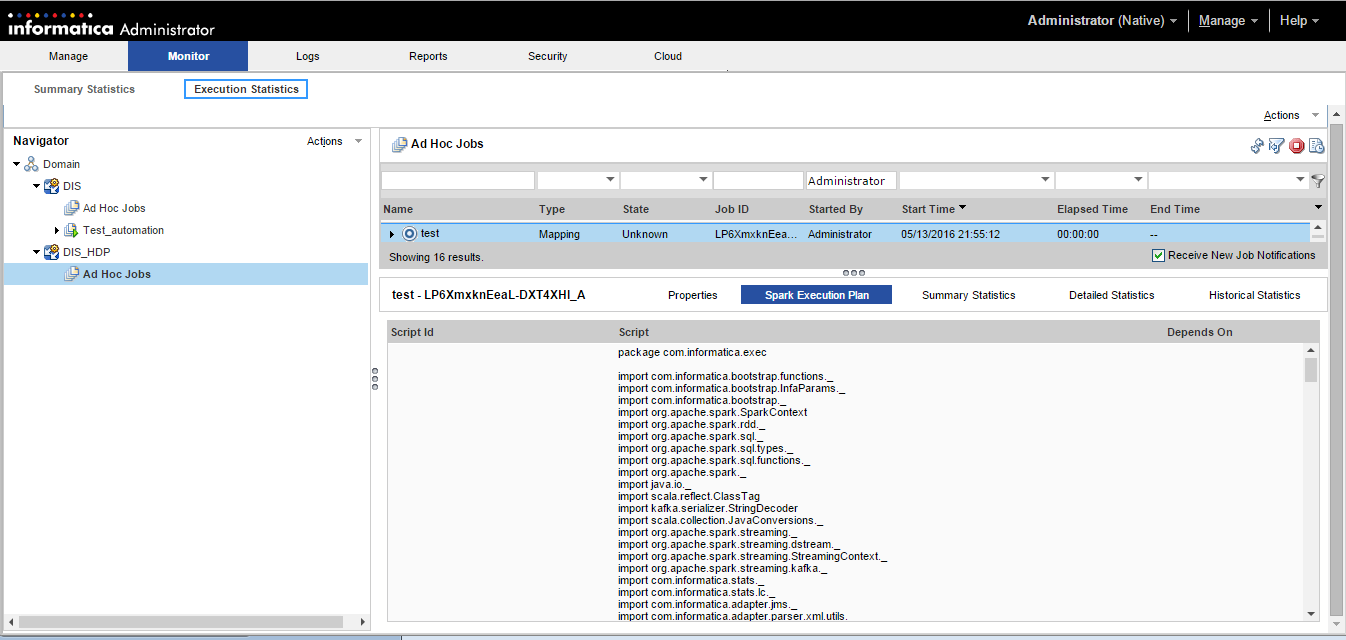This screenshot has width=1346, height=640.
Task: Click script panel vertical scrollbar thumb
Action: pyautogui.click(x=1311, y=370)
